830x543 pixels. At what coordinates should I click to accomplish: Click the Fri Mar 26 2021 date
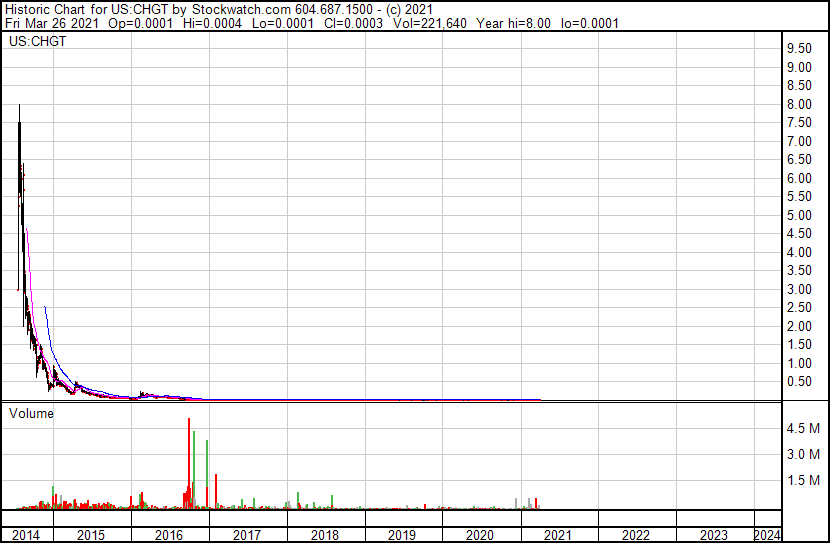tap(51, 23)
